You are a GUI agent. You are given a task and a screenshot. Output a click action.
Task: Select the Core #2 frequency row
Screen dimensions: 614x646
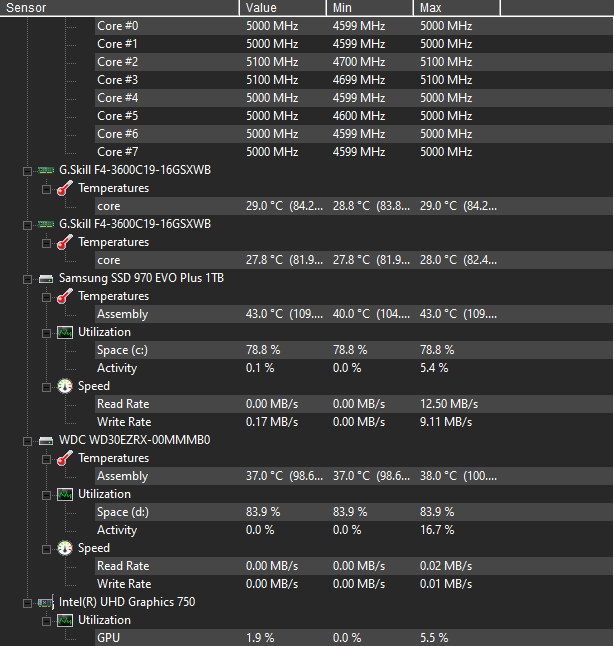[118, 62]
